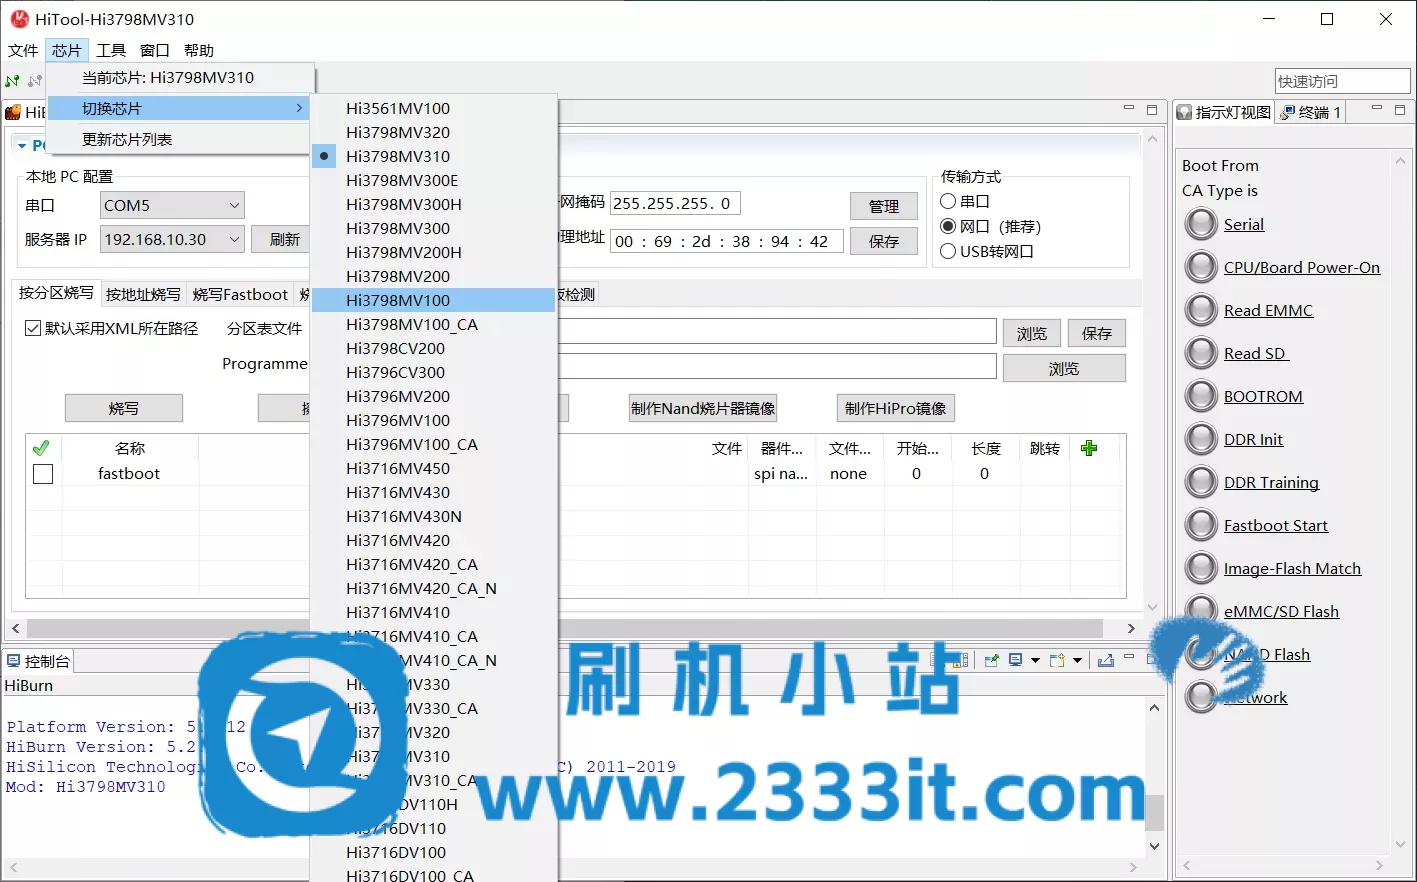Viewport: 1417px width, 882px height.
Task: Pin the console view with the pin icon
Action: tap(992, 660)
